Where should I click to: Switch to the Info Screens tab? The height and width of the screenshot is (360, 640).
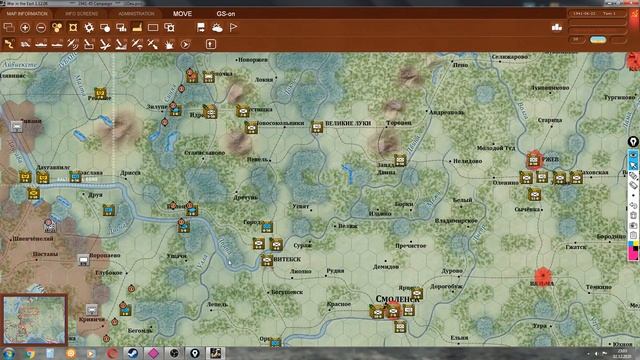81,13
